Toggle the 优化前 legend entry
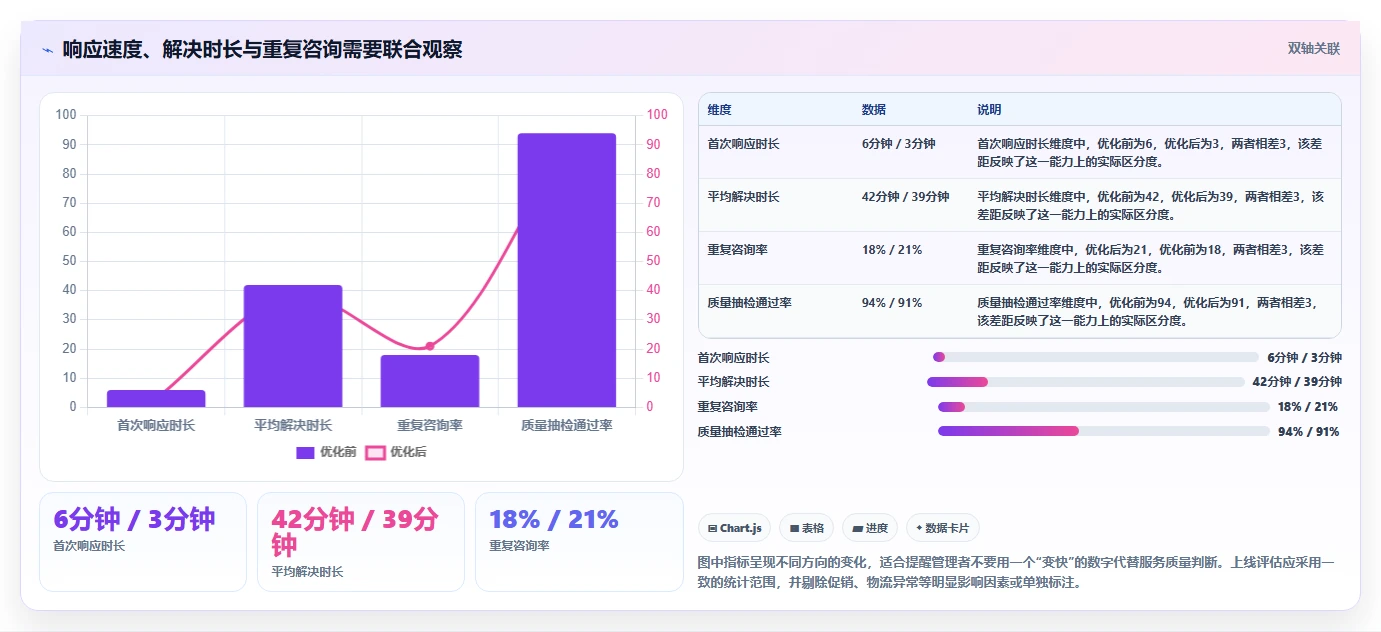 (326, 452)
